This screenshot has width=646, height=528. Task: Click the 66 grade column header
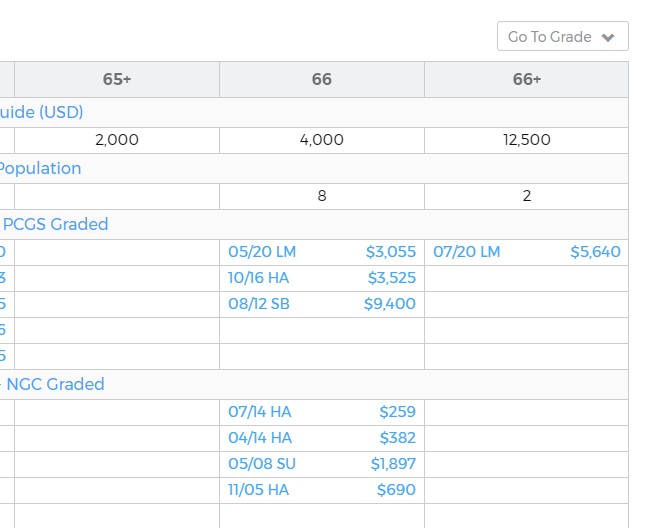[321, 80]
